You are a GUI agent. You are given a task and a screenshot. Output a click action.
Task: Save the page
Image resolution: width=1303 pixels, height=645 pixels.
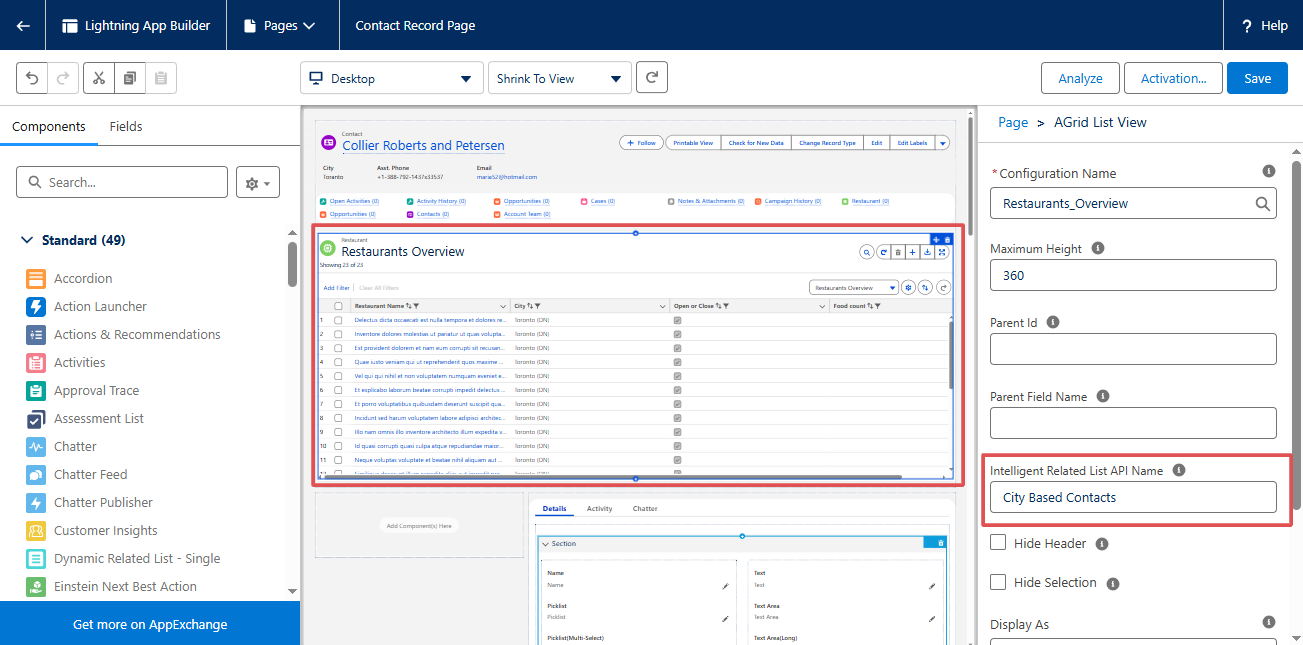click(1257, 78)
